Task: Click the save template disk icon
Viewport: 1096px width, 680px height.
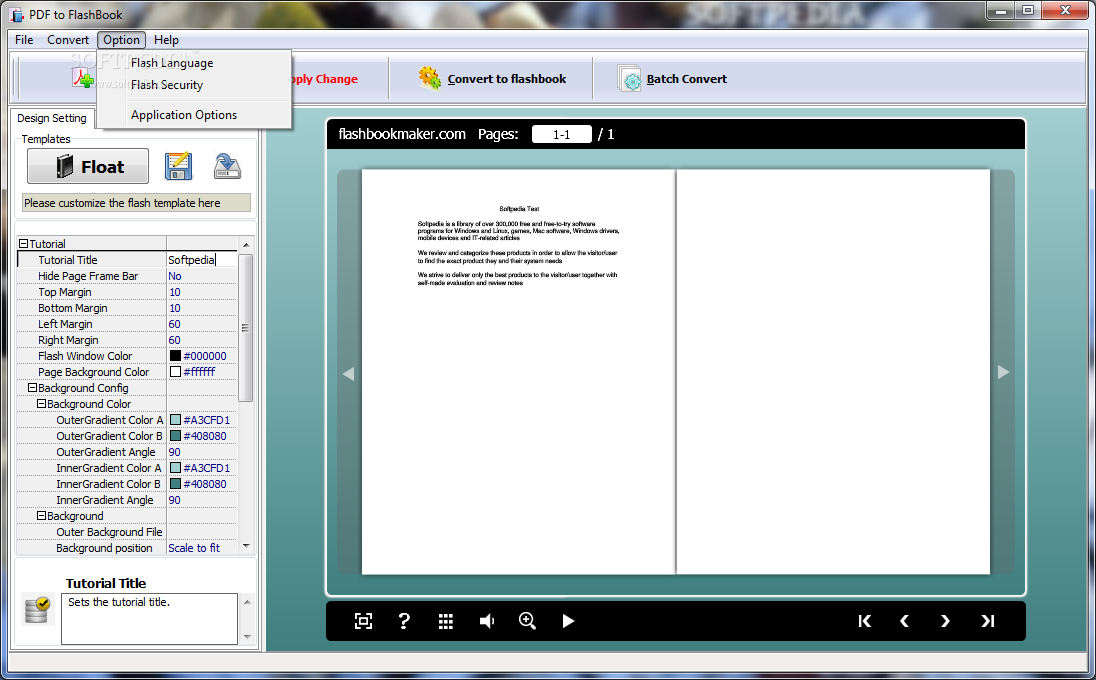Action: click(178, 166)
